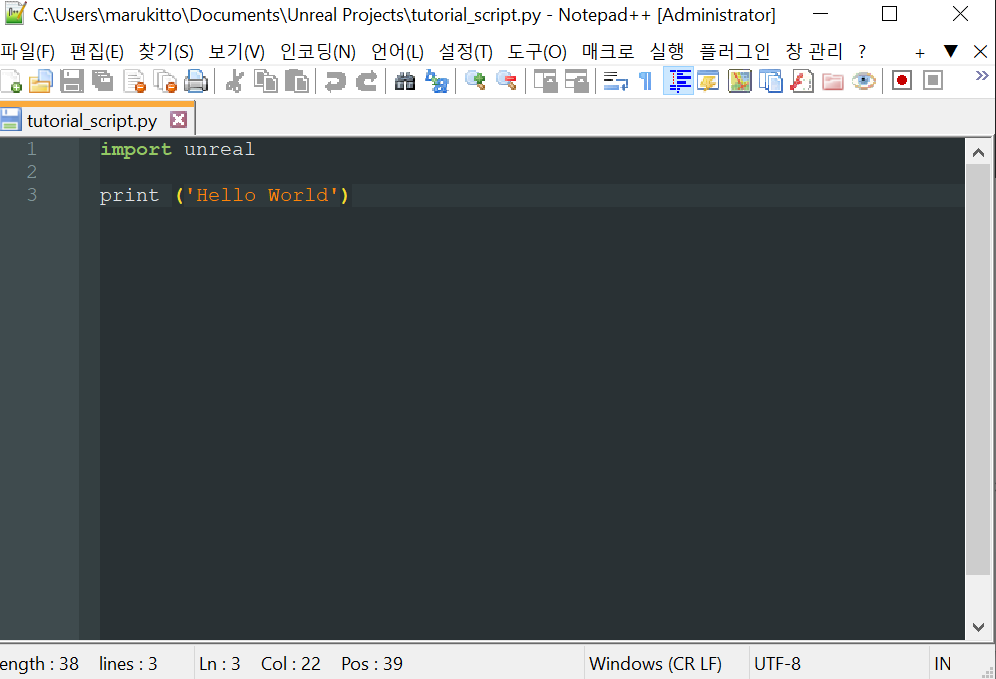Open the 설정(T) menu

coord(466,51)
